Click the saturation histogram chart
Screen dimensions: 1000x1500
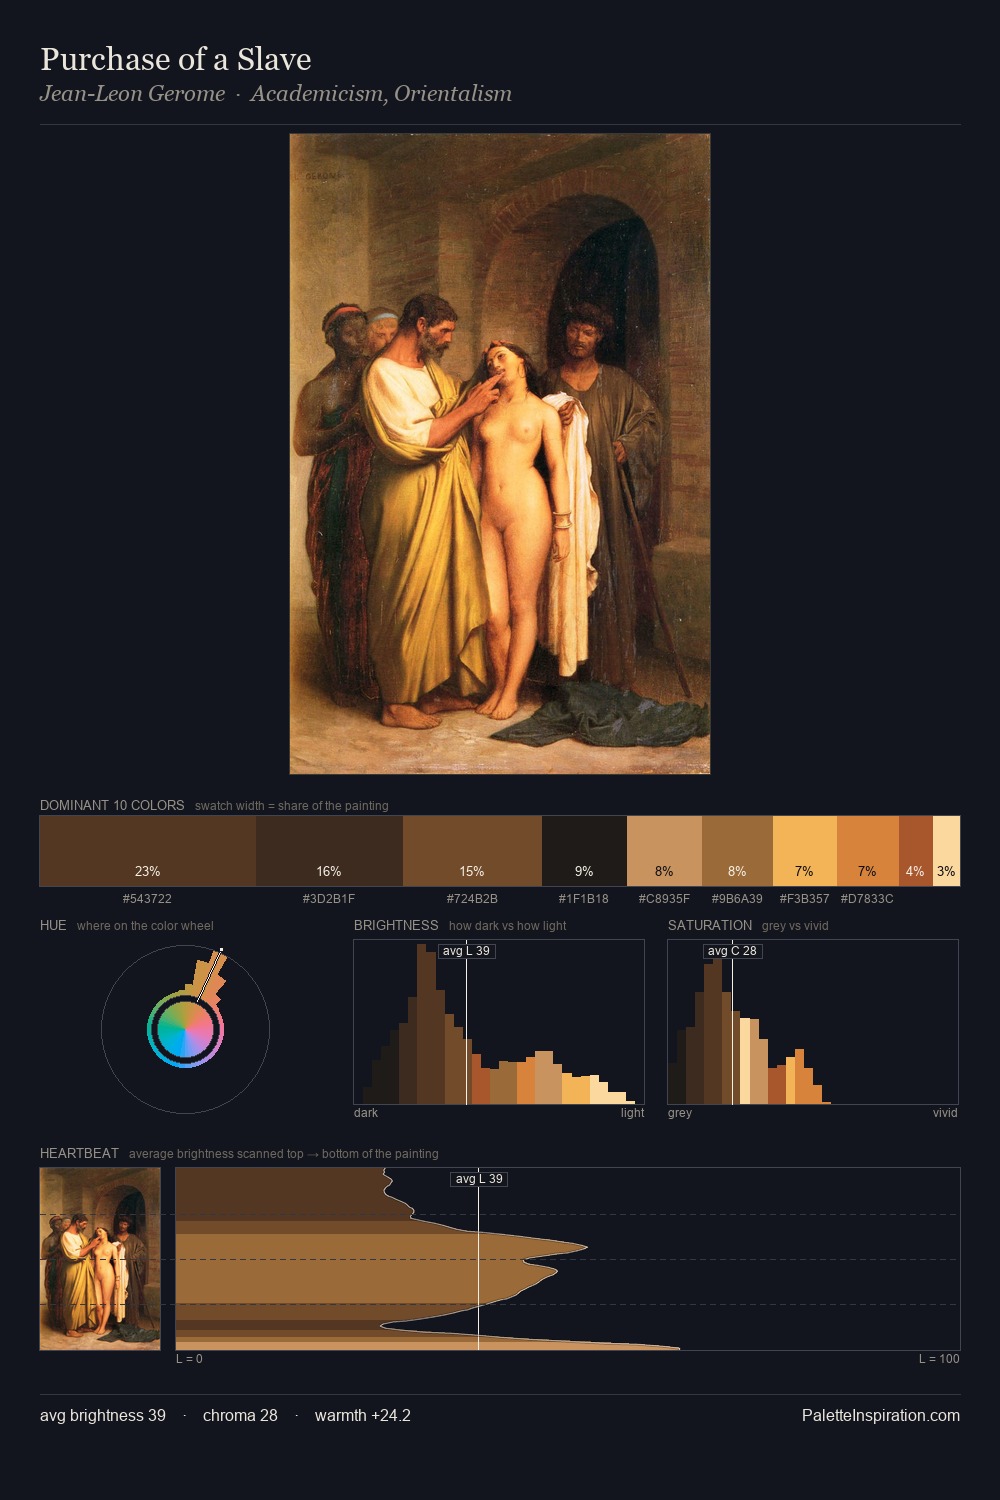[x=813, y=1022]
